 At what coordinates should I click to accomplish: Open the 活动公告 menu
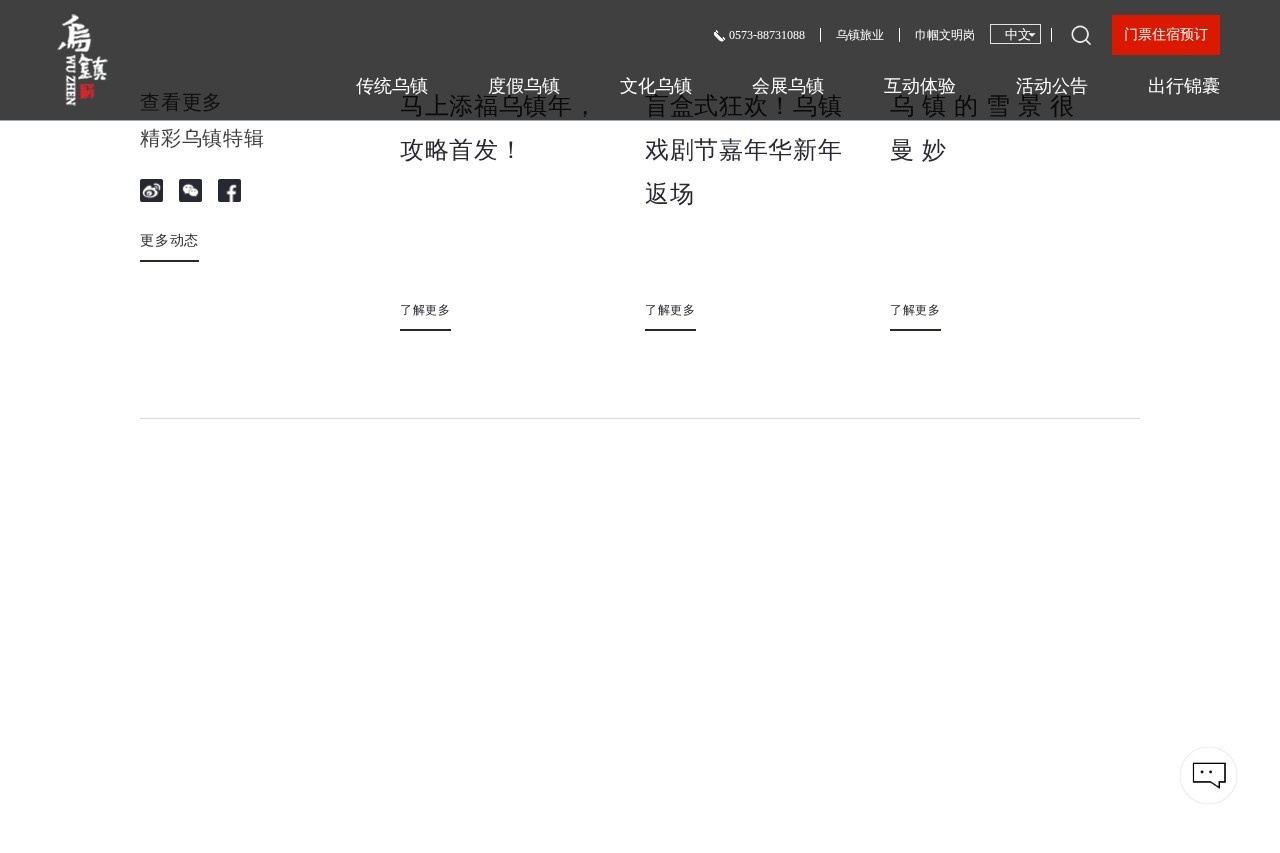coord(1052,86)
